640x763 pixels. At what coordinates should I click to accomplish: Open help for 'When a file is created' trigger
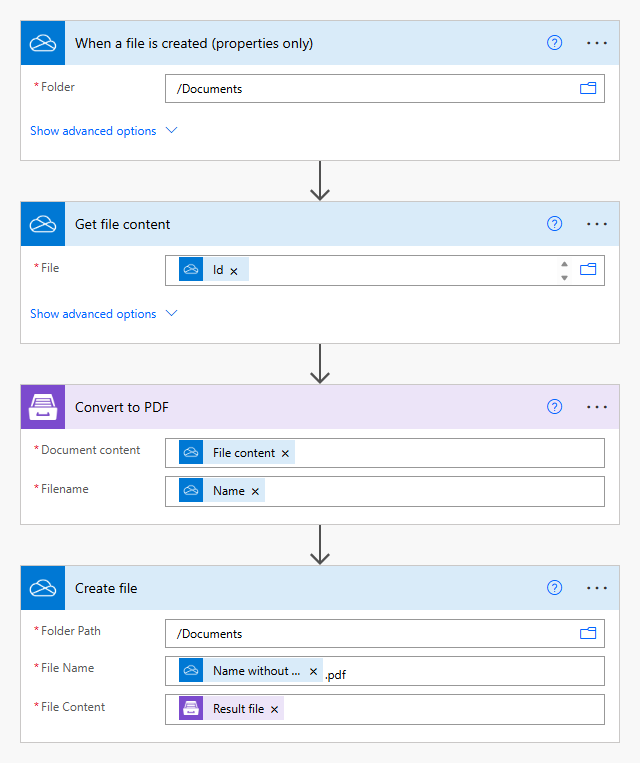point(554,43)
